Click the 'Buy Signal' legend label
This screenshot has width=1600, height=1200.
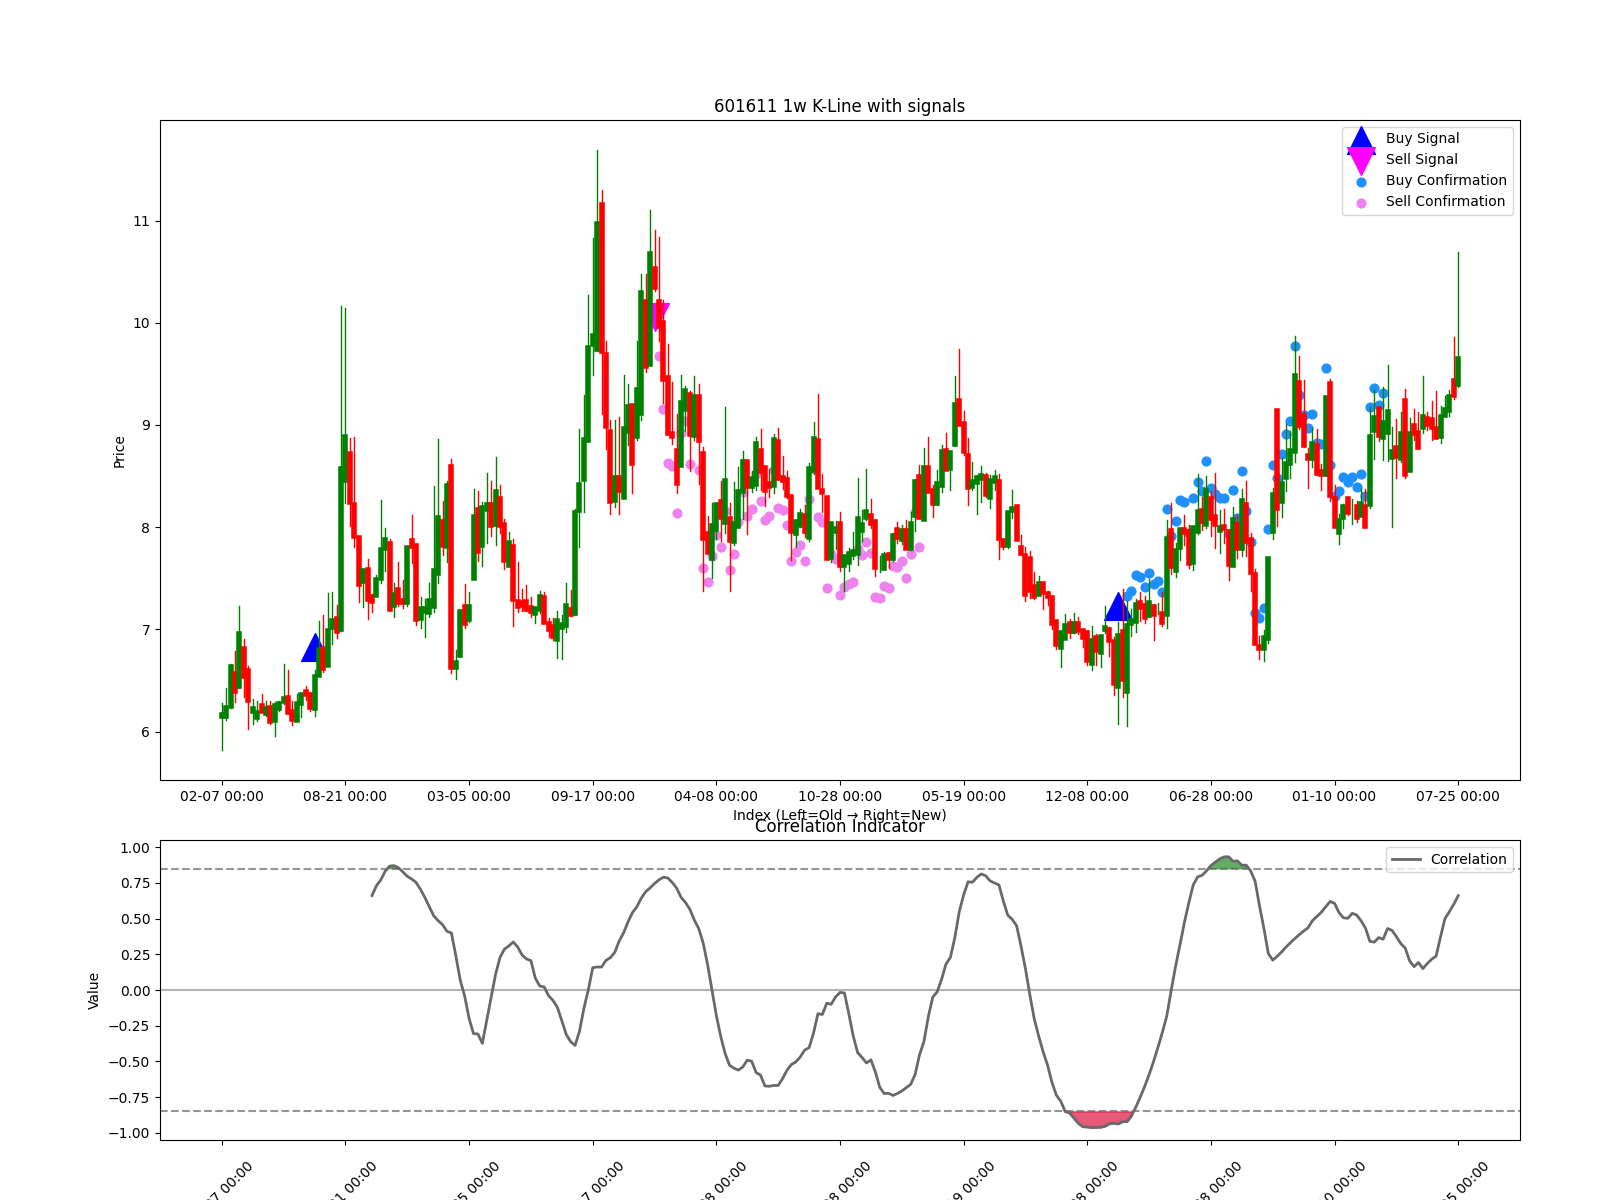click(x=1422, y=138)
